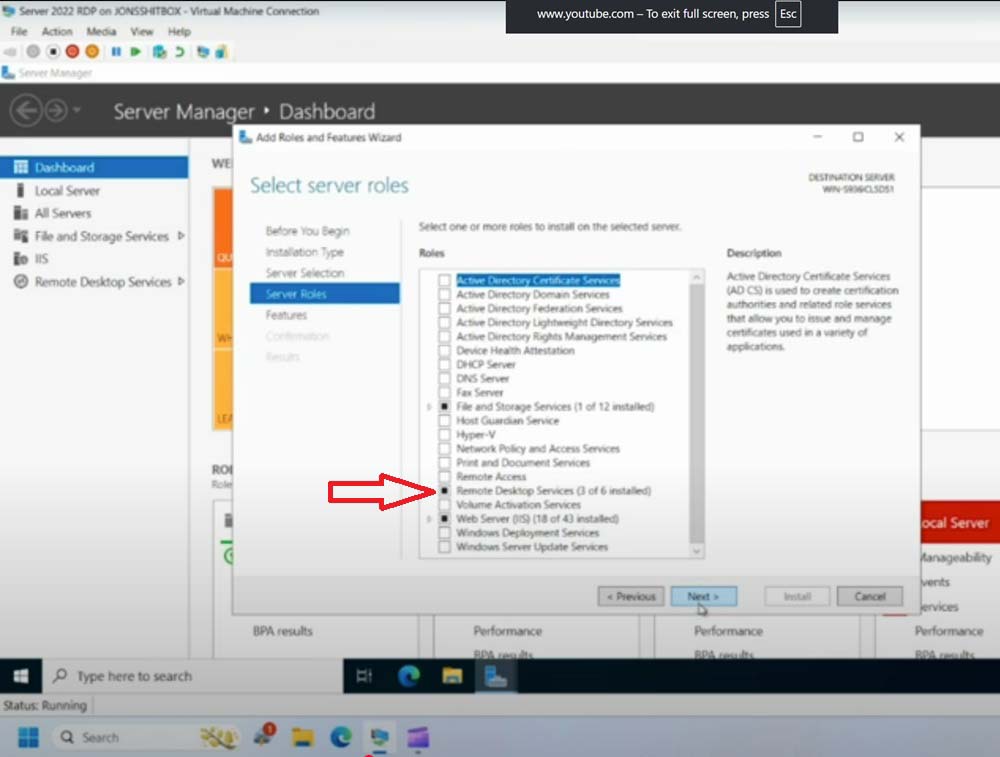Open Task View in the guest taskbar

(364, 677)
